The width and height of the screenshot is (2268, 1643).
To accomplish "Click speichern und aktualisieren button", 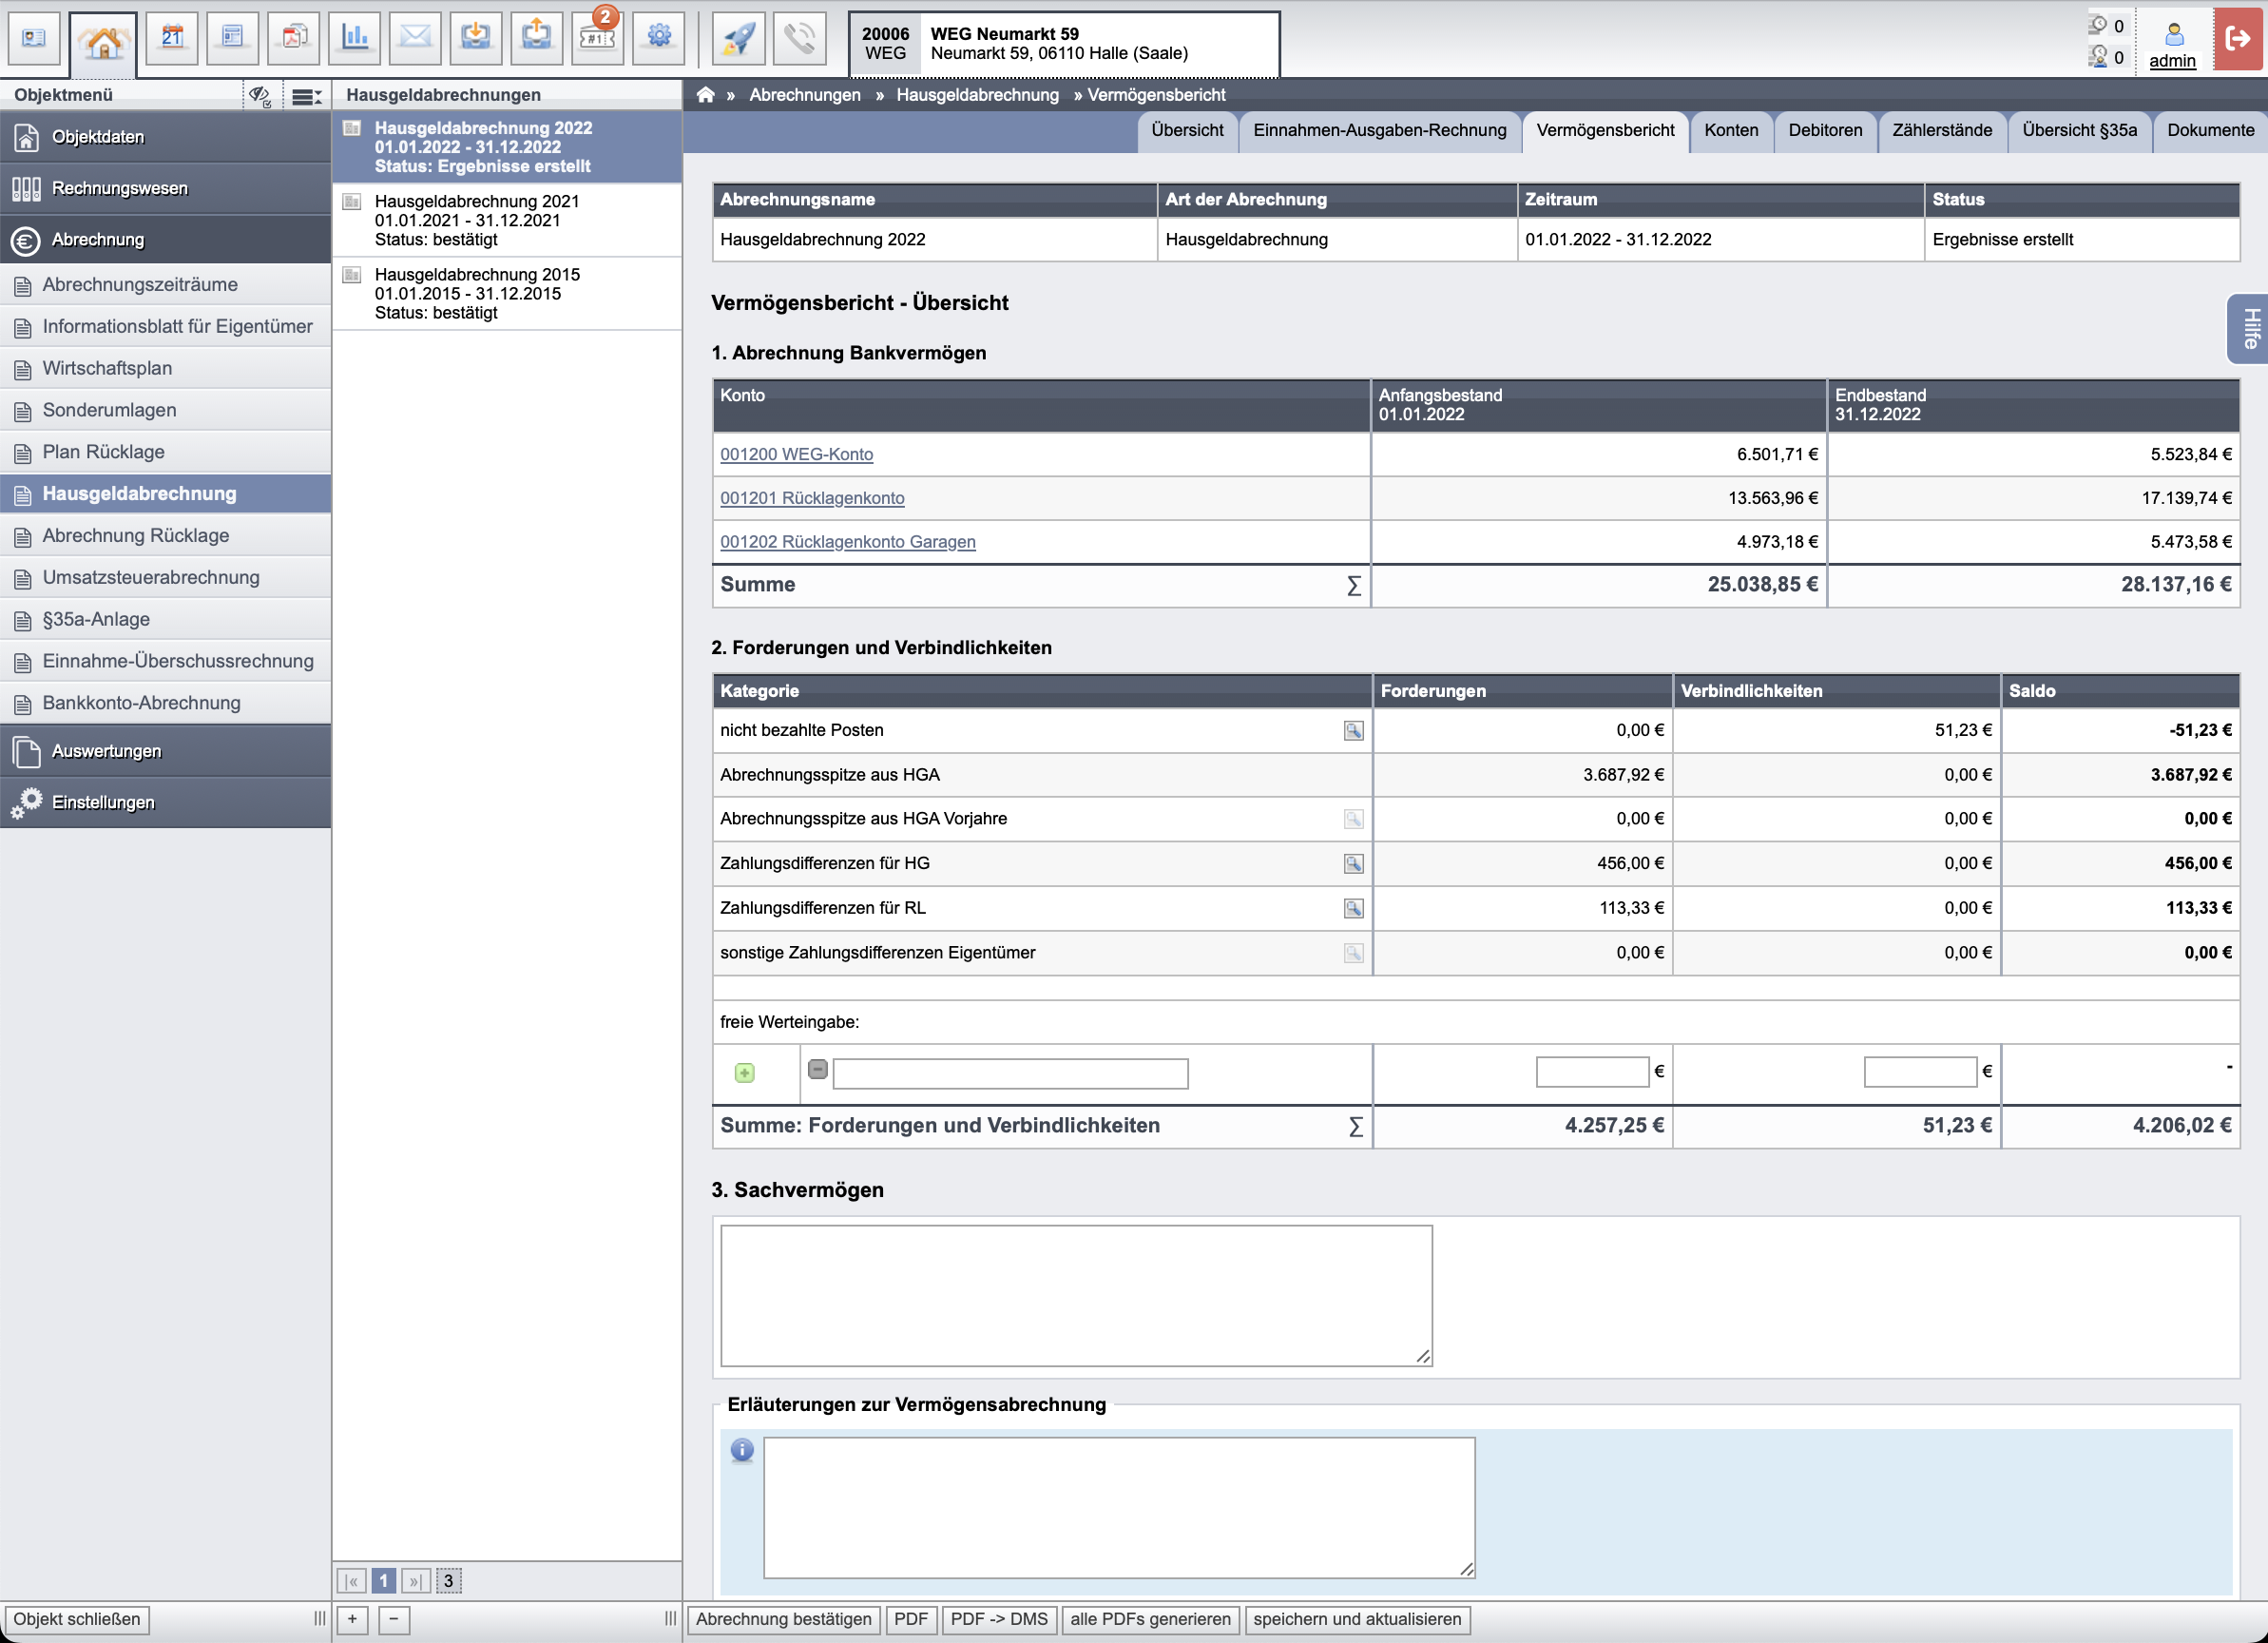I will coord(1357,1619).
